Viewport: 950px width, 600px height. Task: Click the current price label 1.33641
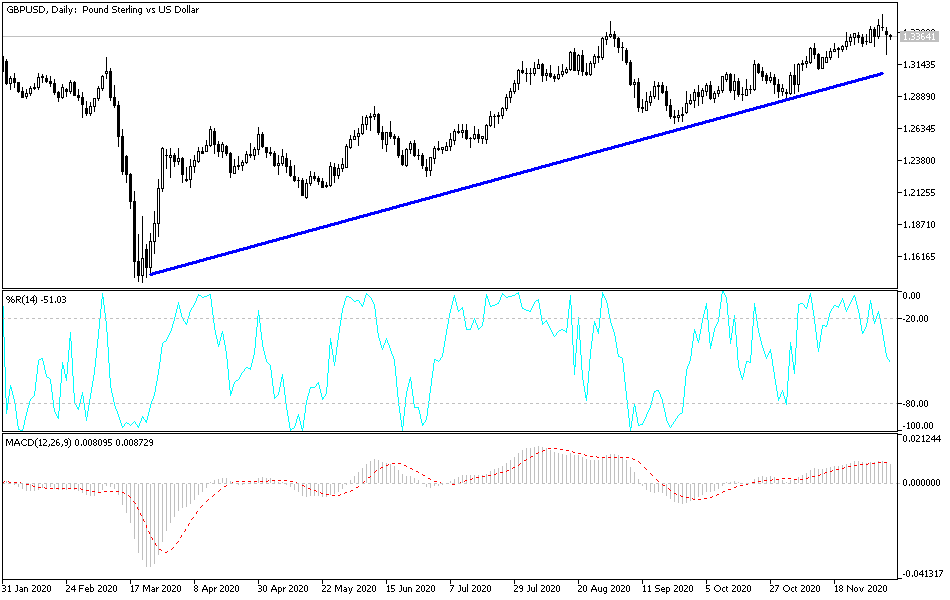click(919, 37)
